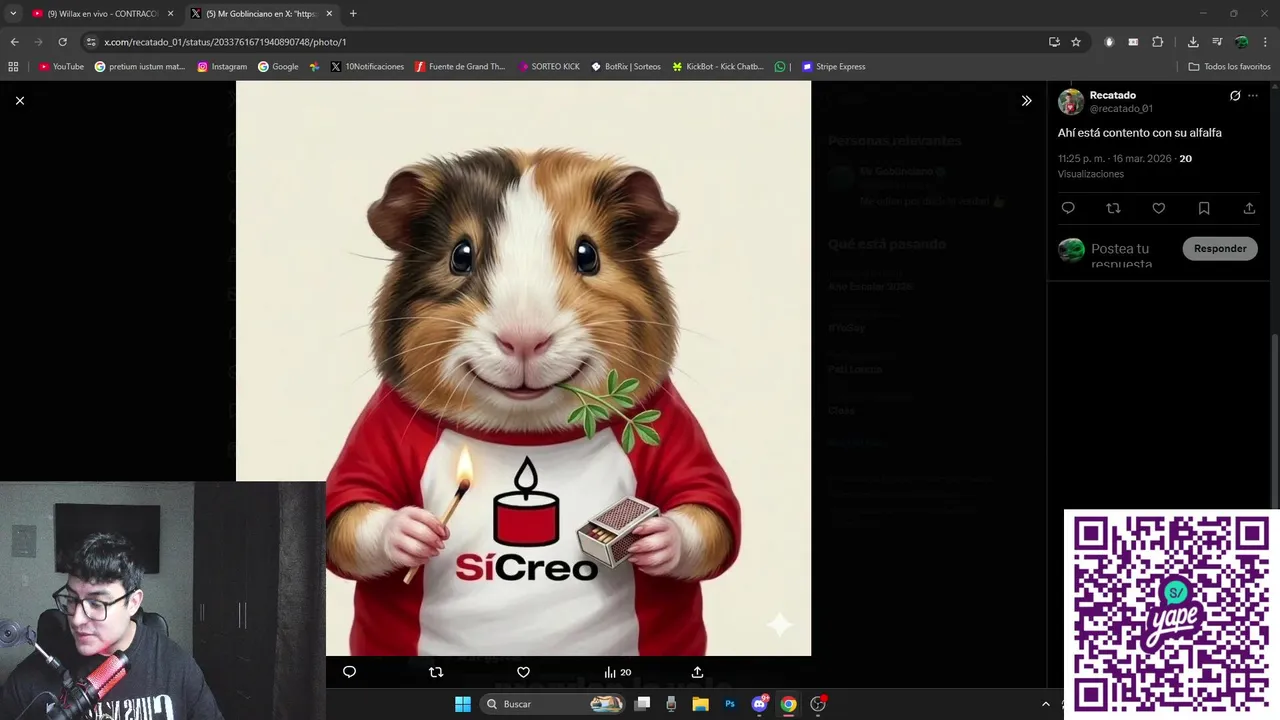Bookmark this page with the star icon
Image resolution: width=1280 pixels, height=720 pixels.
[x=1076, y=42]
